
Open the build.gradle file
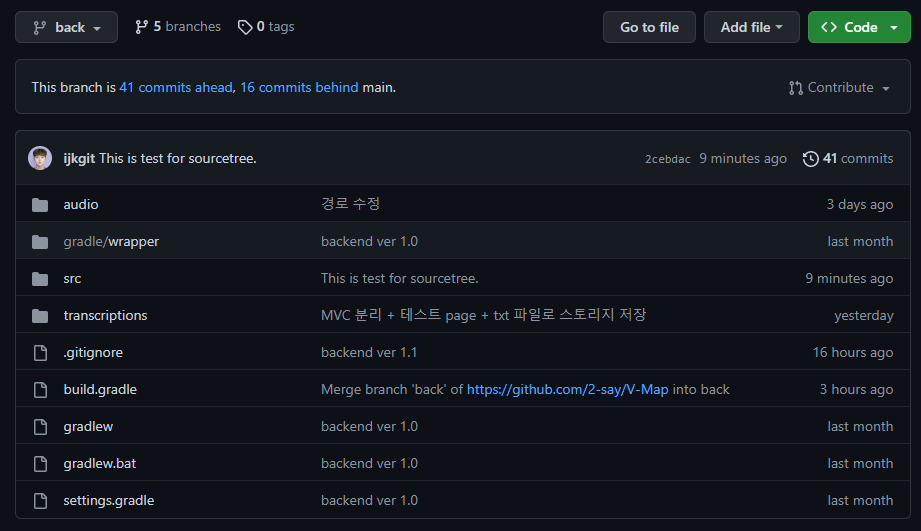click(x=100, y=389)
